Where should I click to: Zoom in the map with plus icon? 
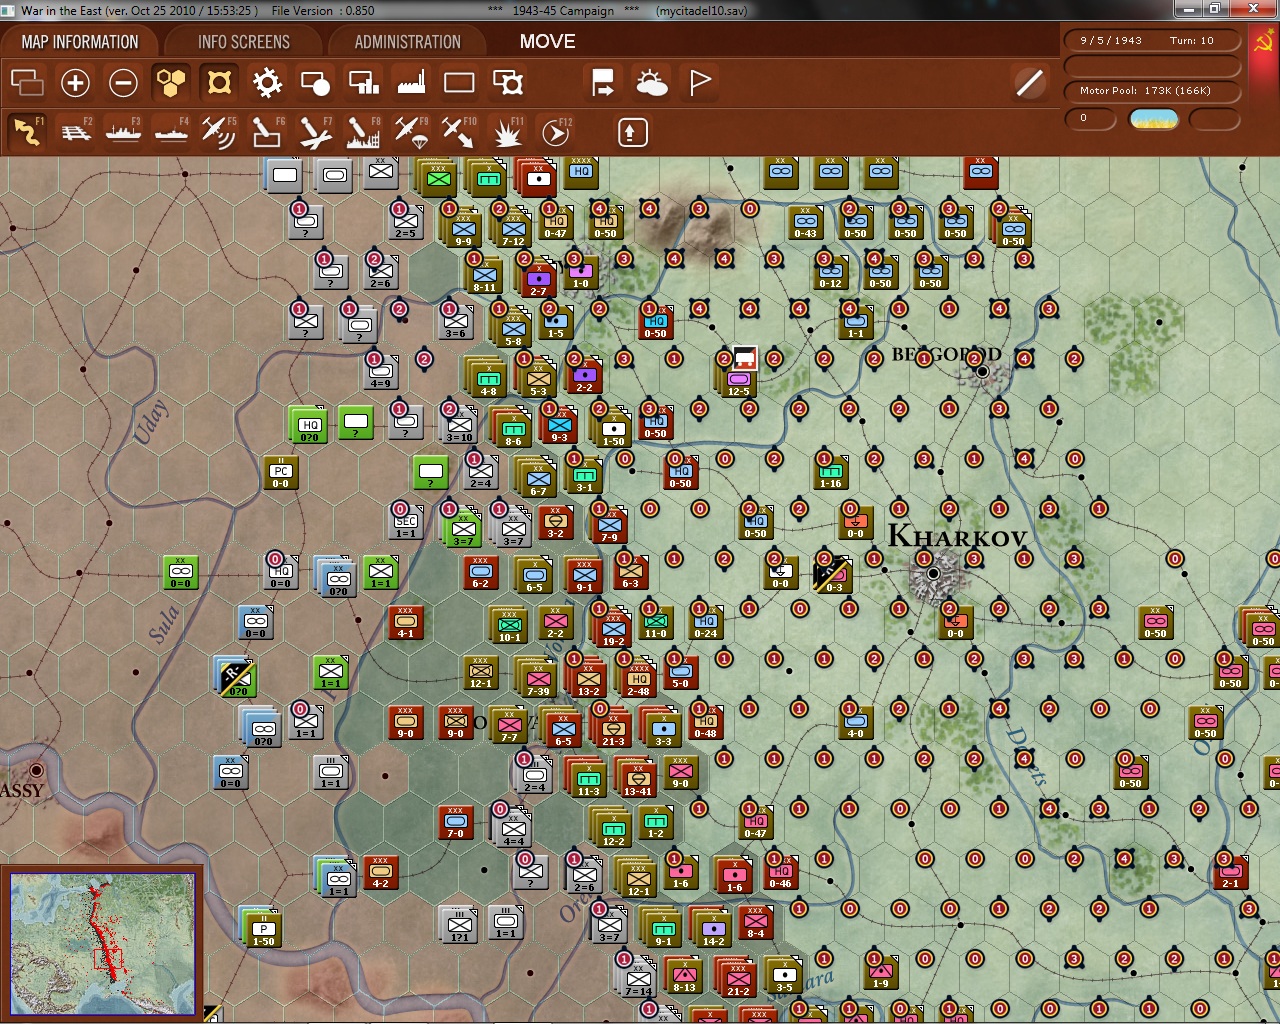tap(75, 82)
